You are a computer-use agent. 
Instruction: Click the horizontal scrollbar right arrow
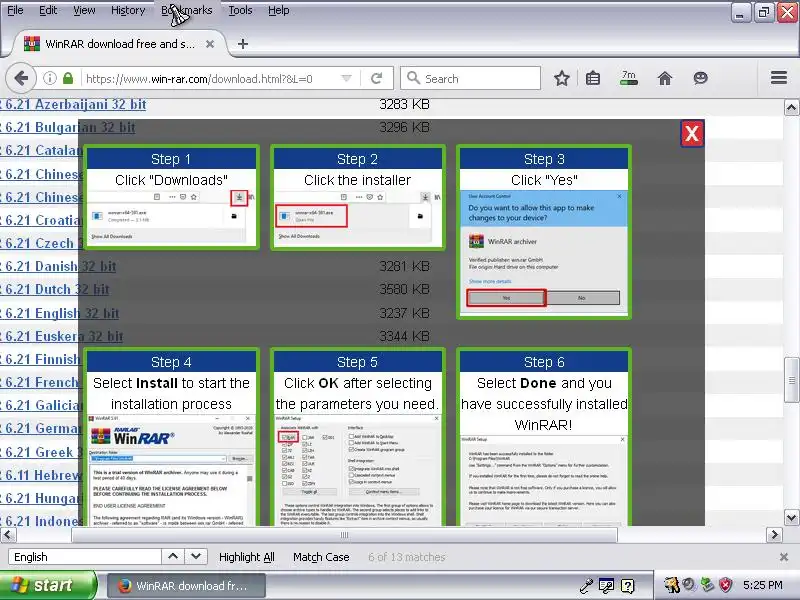774,535
